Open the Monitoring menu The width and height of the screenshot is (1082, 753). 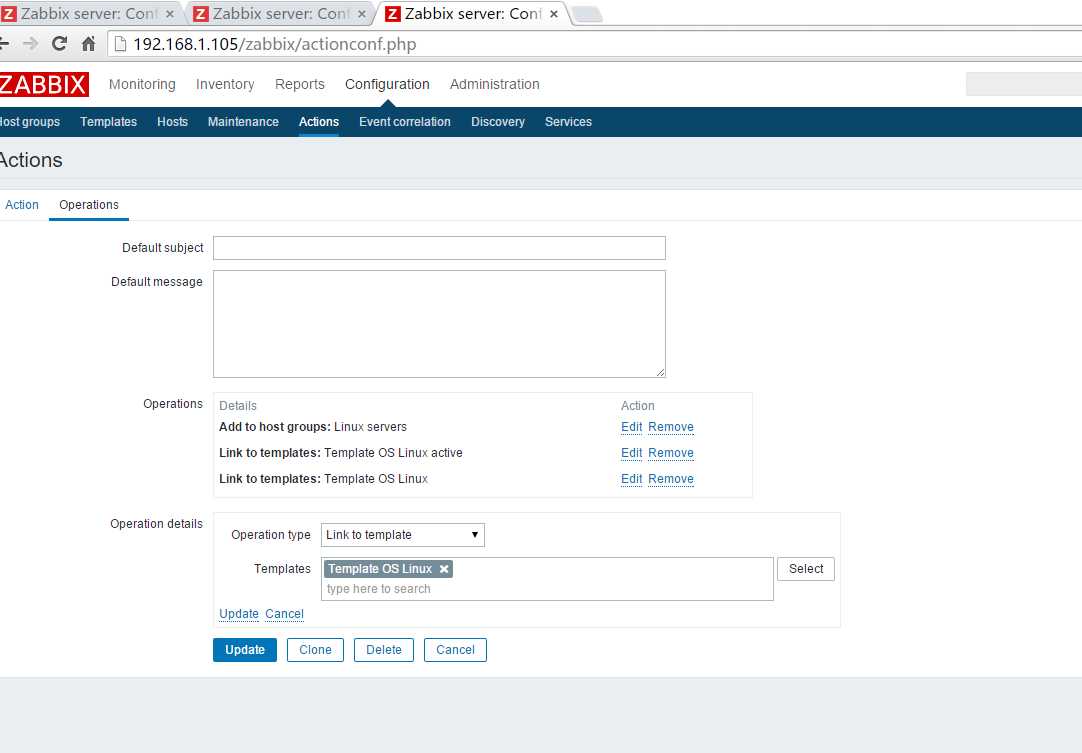[x=142, y=84]
